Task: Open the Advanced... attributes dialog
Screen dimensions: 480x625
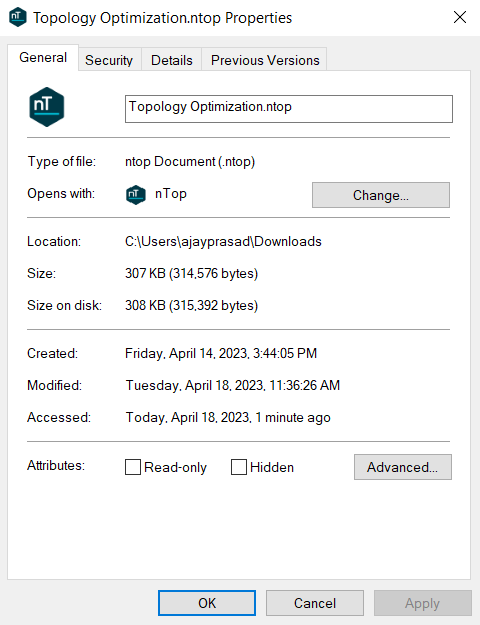Action: [403, 467]
